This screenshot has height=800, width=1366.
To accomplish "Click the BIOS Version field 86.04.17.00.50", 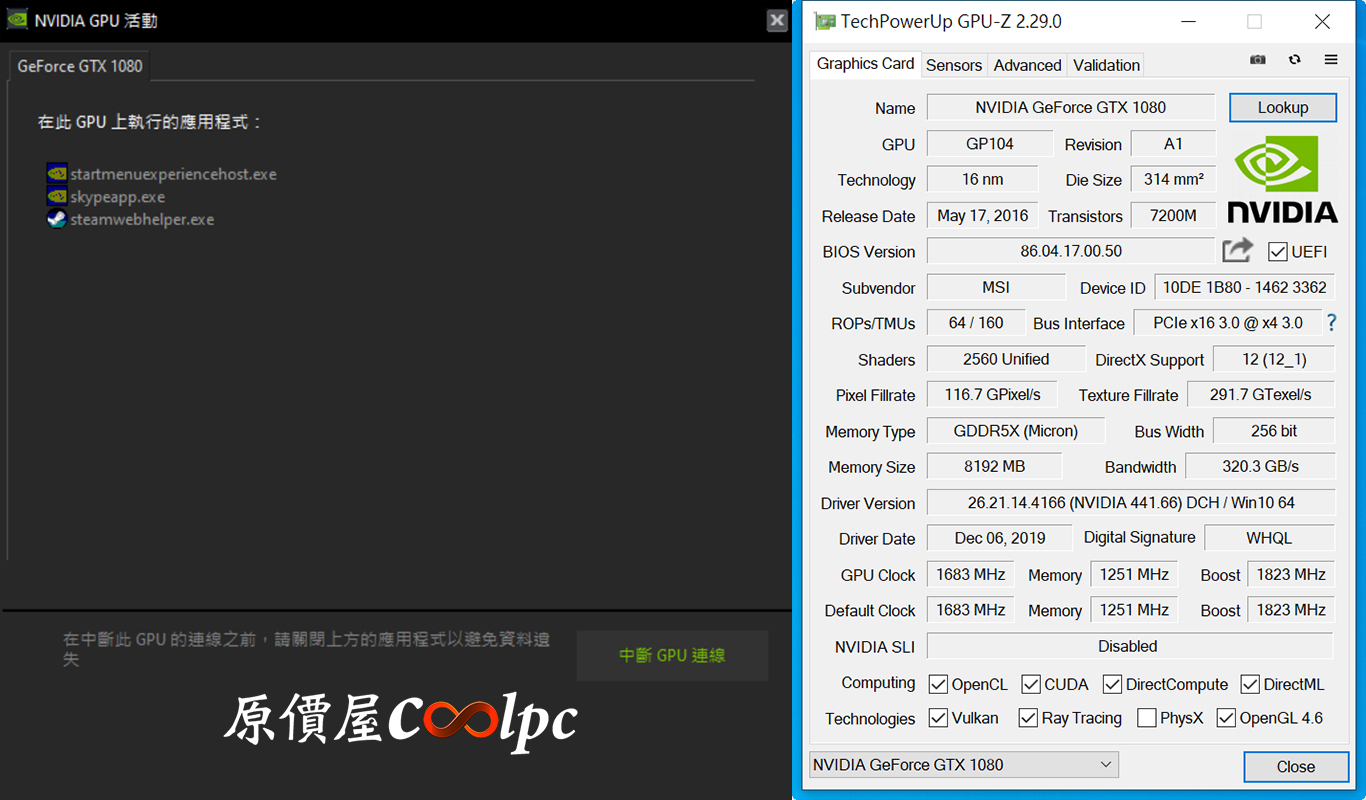I will (x=1071, y=251).
